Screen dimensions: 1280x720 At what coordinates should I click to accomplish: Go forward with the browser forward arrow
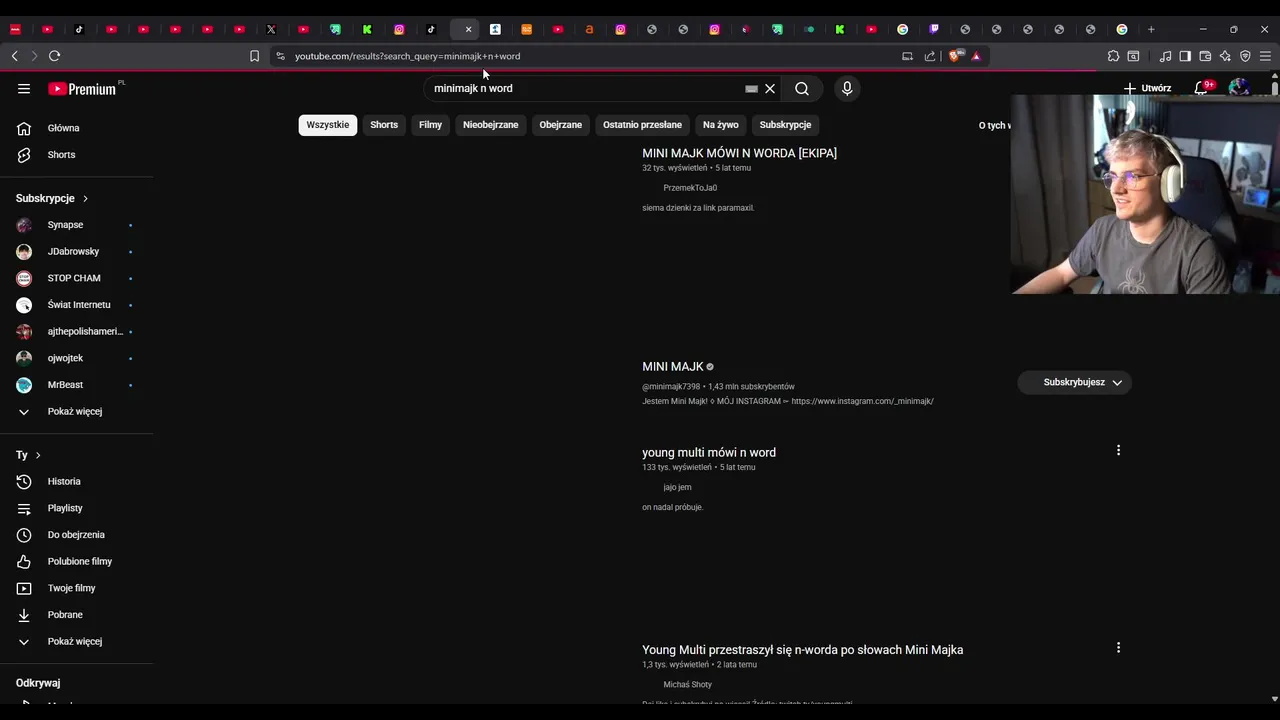point(34,56)
